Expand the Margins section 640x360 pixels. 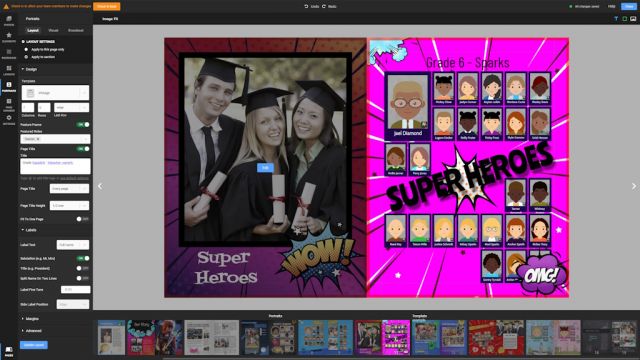30,319
